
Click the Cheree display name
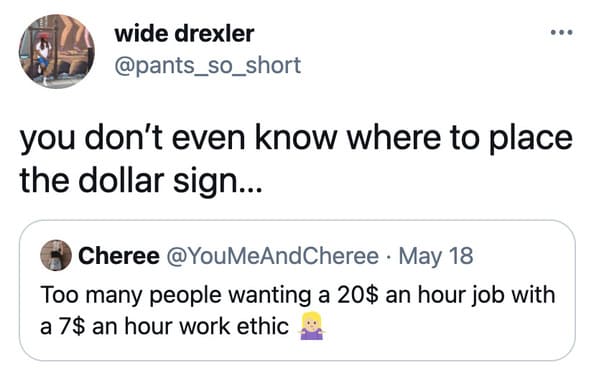(x=119, y=256)
